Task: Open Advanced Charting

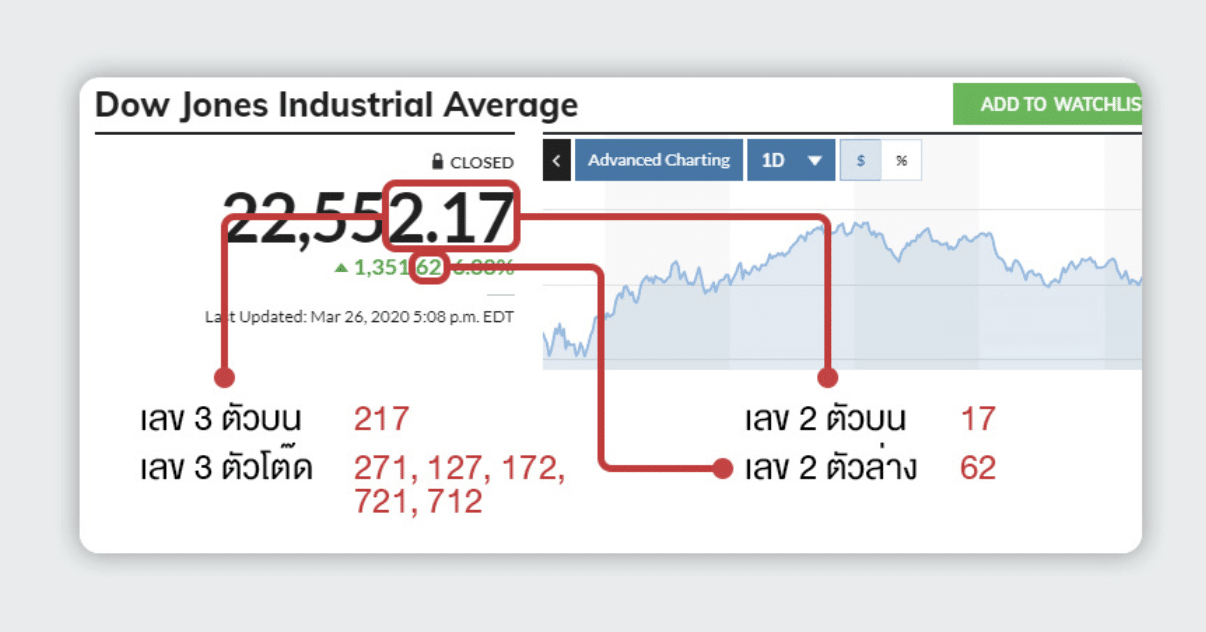Action: [x=658, y=160]
